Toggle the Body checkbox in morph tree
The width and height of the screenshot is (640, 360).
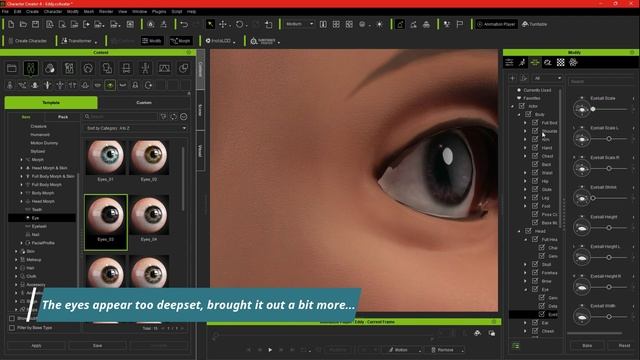528,114
